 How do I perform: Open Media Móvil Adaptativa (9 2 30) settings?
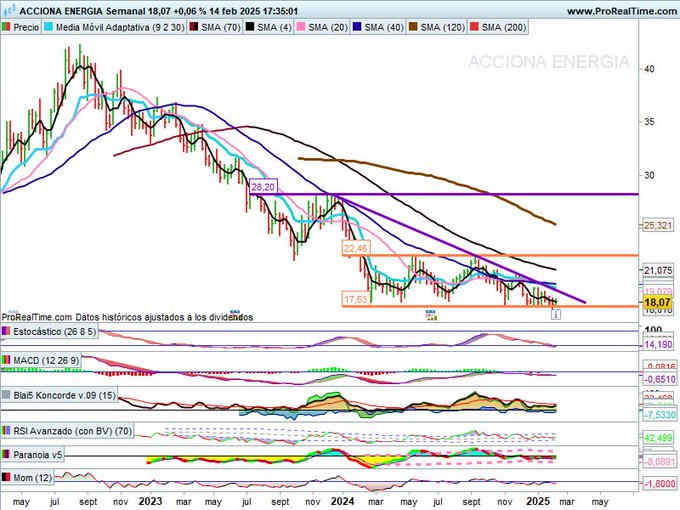(120, 27)
